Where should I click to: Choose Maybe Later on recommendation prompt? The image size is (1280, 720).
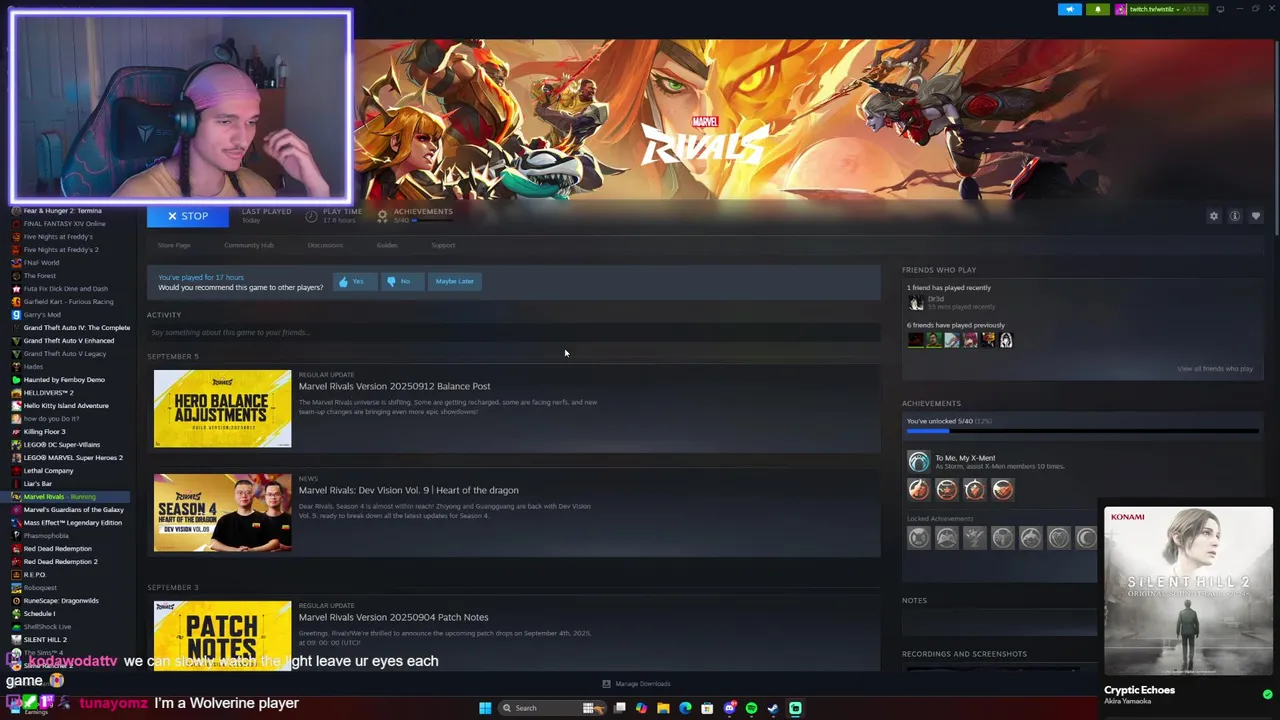tap(454, 281)
